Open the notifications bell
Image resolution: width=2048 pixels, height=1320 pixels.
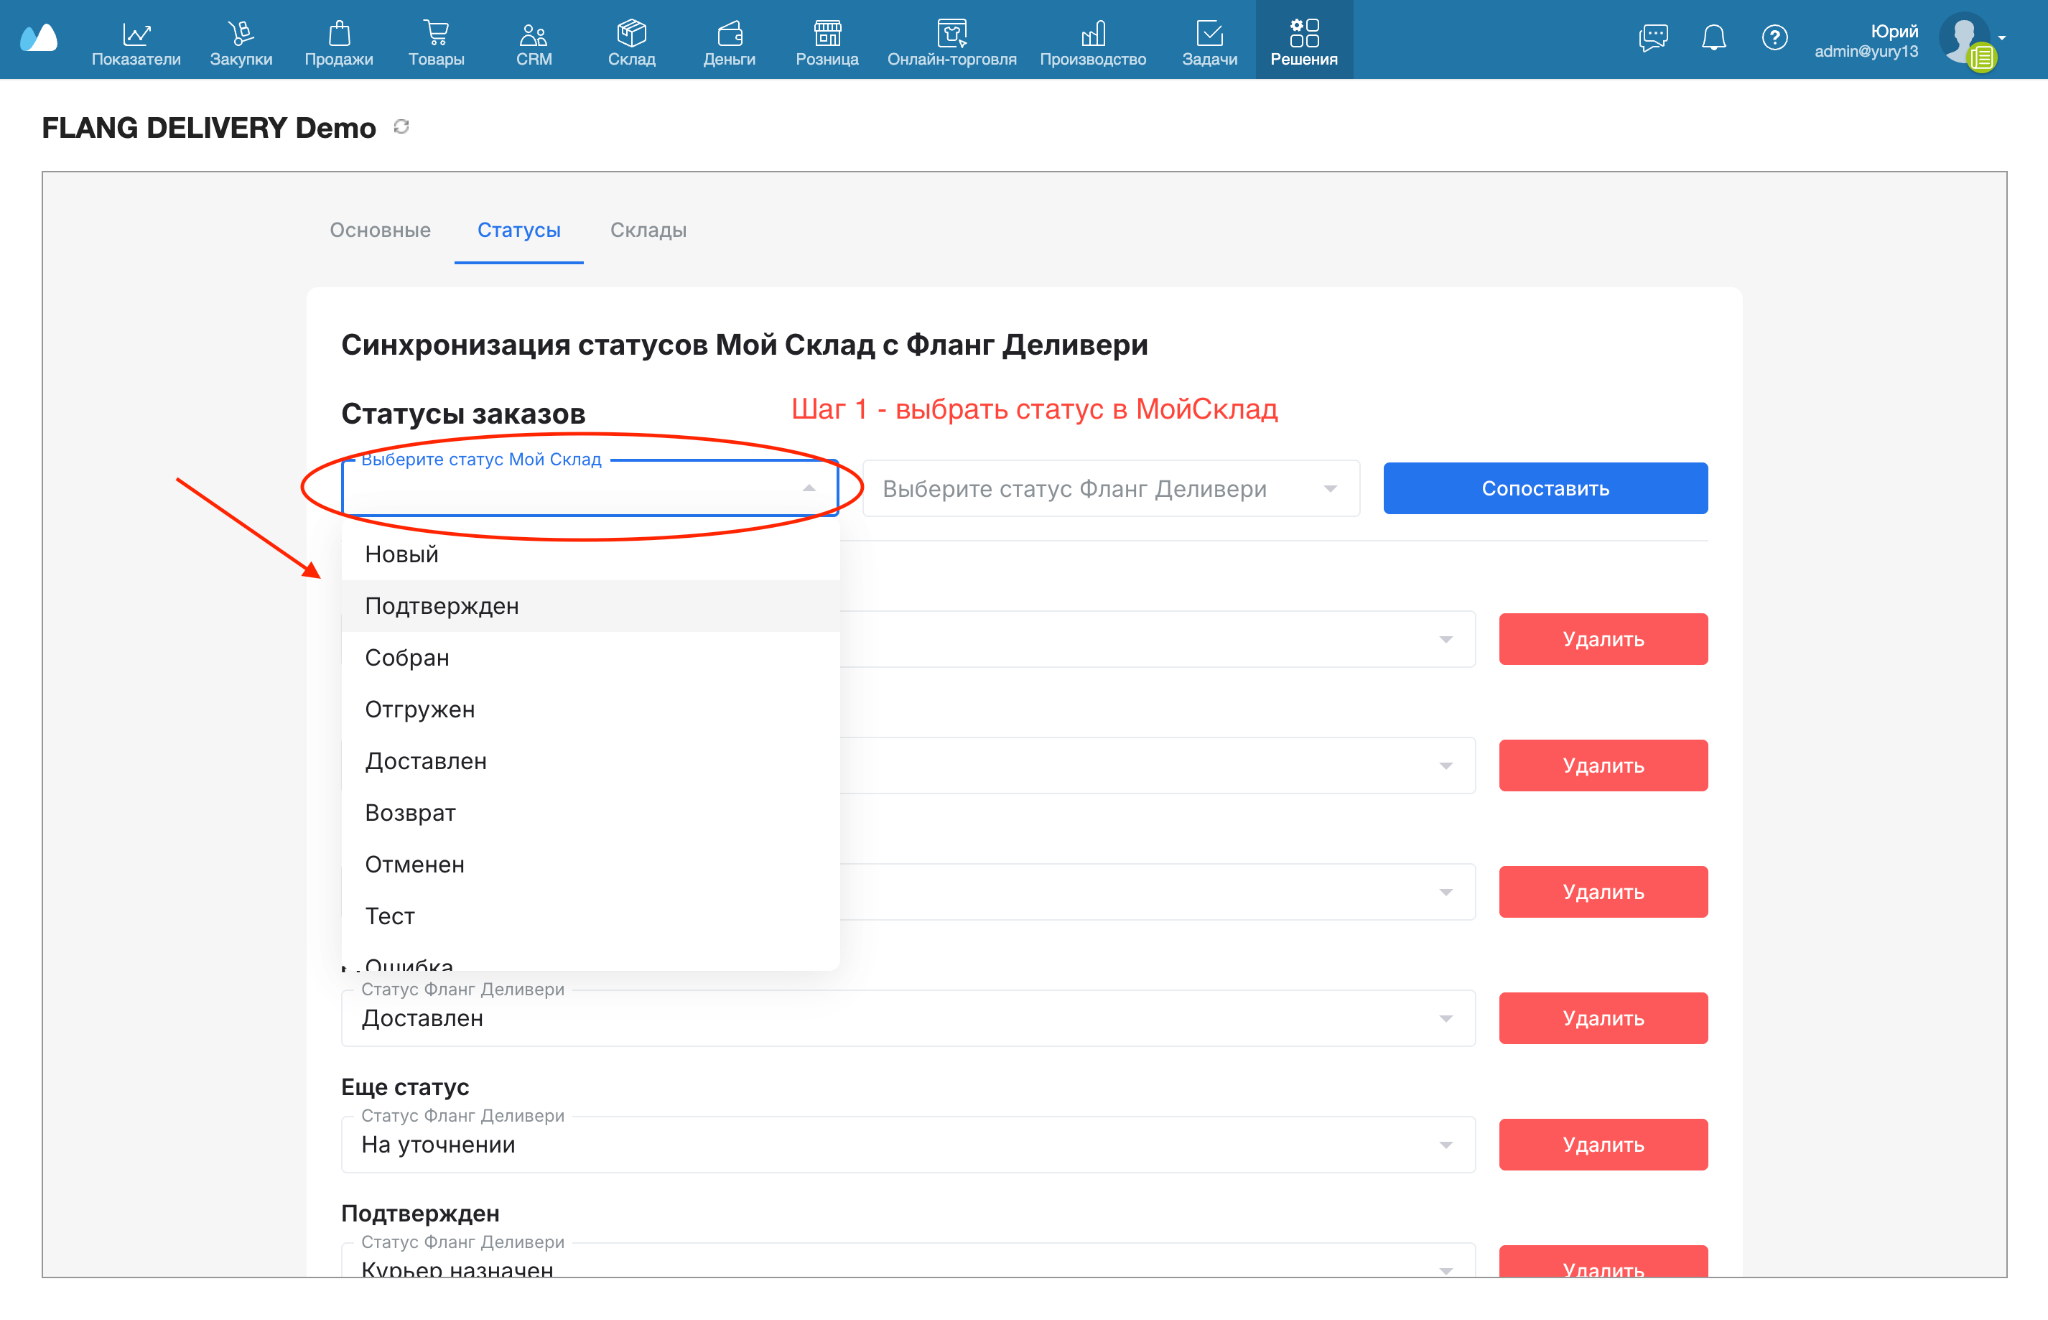point(1714,38)
